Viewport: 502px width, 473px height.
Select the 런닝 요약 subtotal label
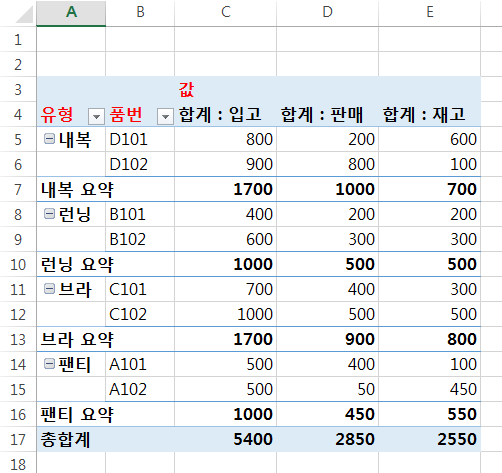coord(77,265)
